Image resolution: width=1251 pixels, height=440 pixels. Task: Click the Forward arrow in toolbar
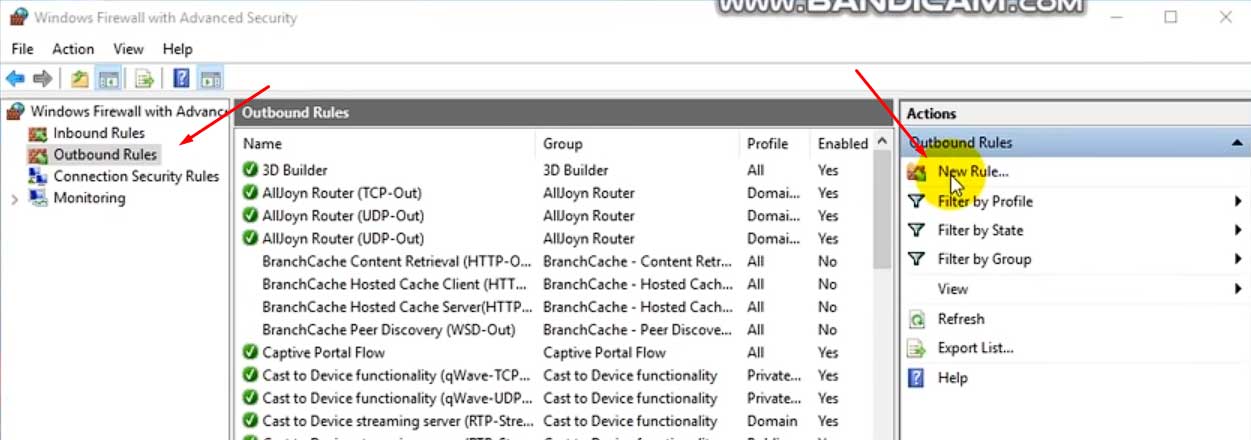tap(42, 78)
